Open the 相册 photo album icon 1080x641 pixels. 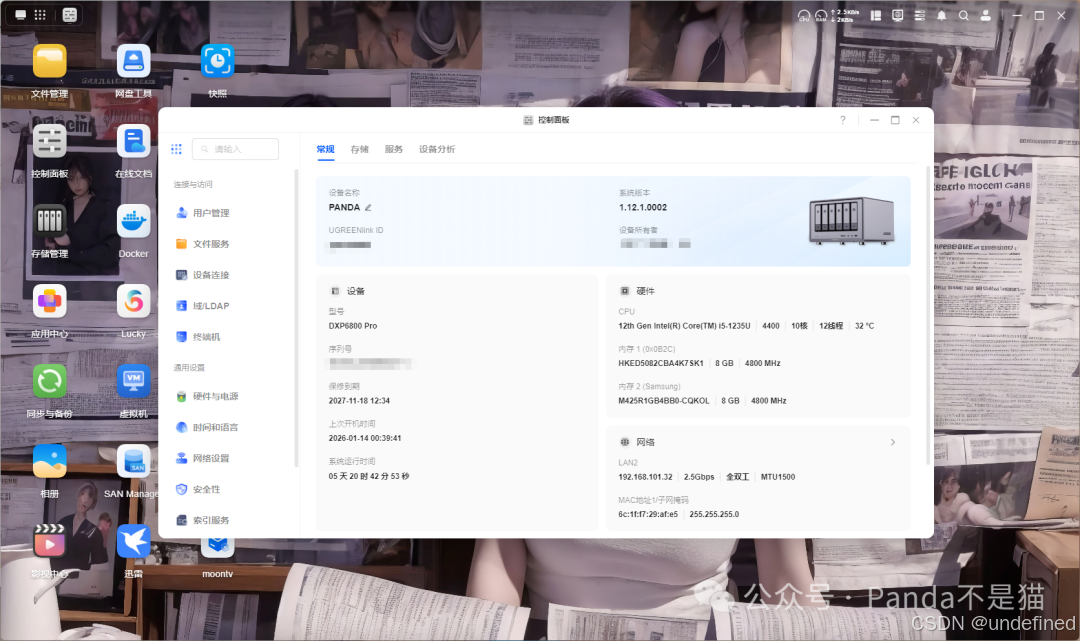(x=50, y=461)
